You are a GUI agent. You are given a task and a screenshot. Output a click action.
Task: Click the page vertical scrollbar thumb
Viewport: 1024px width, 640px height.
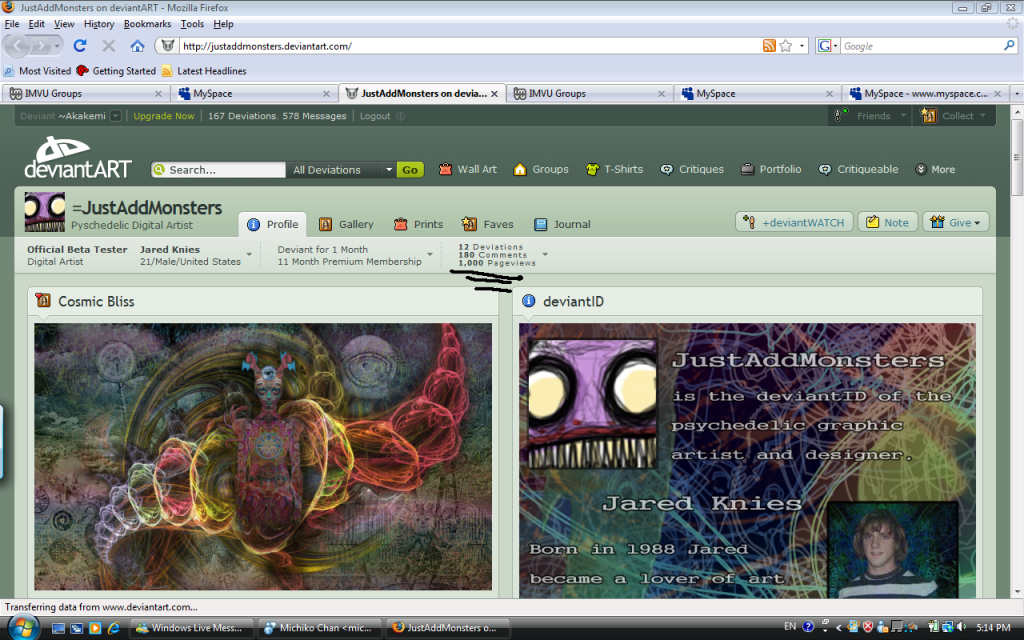click(x=1016, y=157)
